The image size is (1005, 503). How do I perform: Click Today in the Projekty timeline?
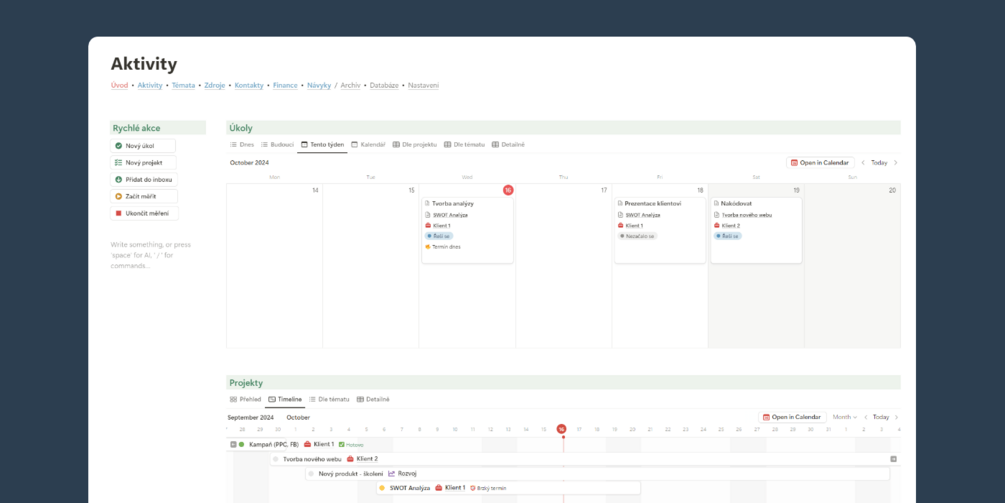(x=881, y=417)
